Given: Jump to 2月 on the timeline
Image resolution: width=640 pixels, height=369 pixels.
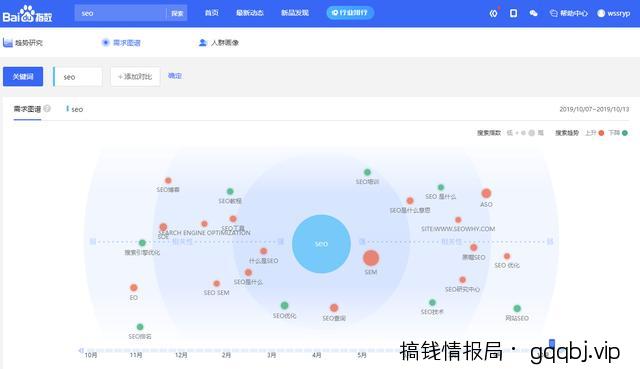Looking at the screenshot, I should tap(226, 355).
